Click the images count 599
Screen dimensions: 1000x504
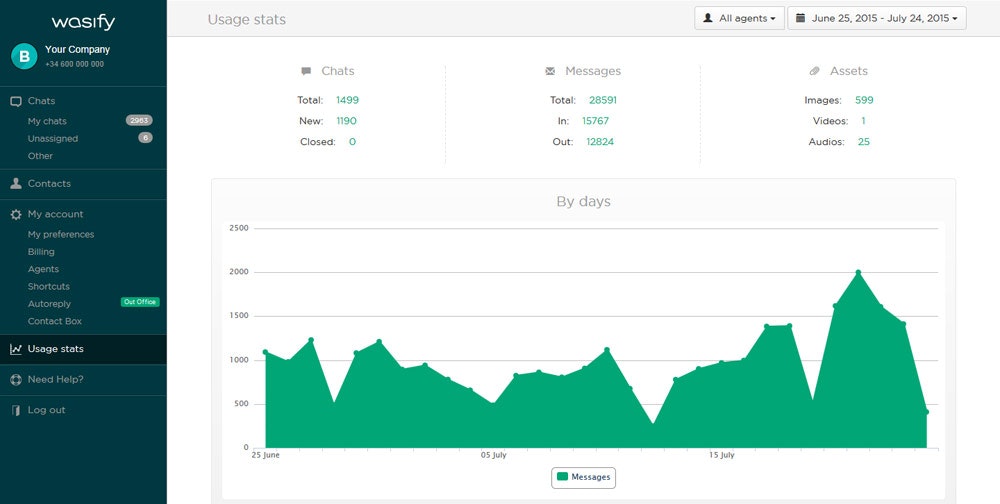(864, 100)
